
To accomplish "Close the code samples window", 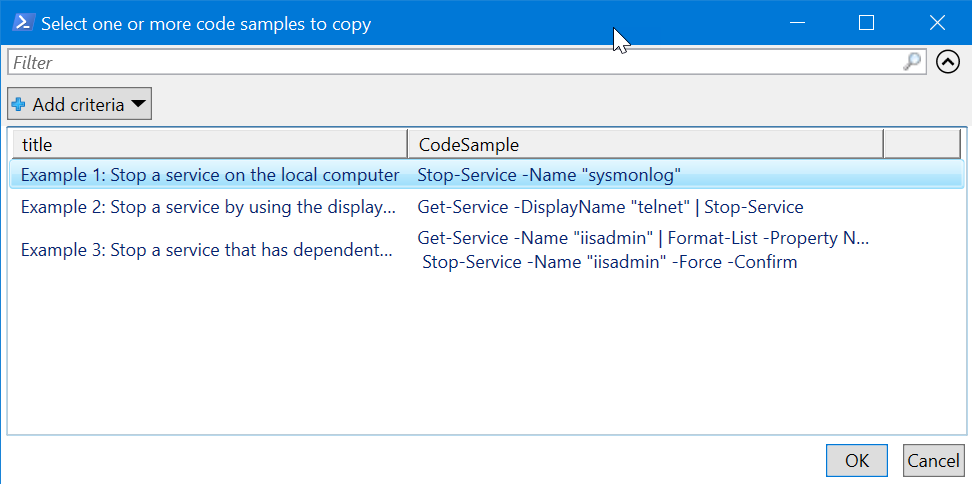I will tap(937, 23).
